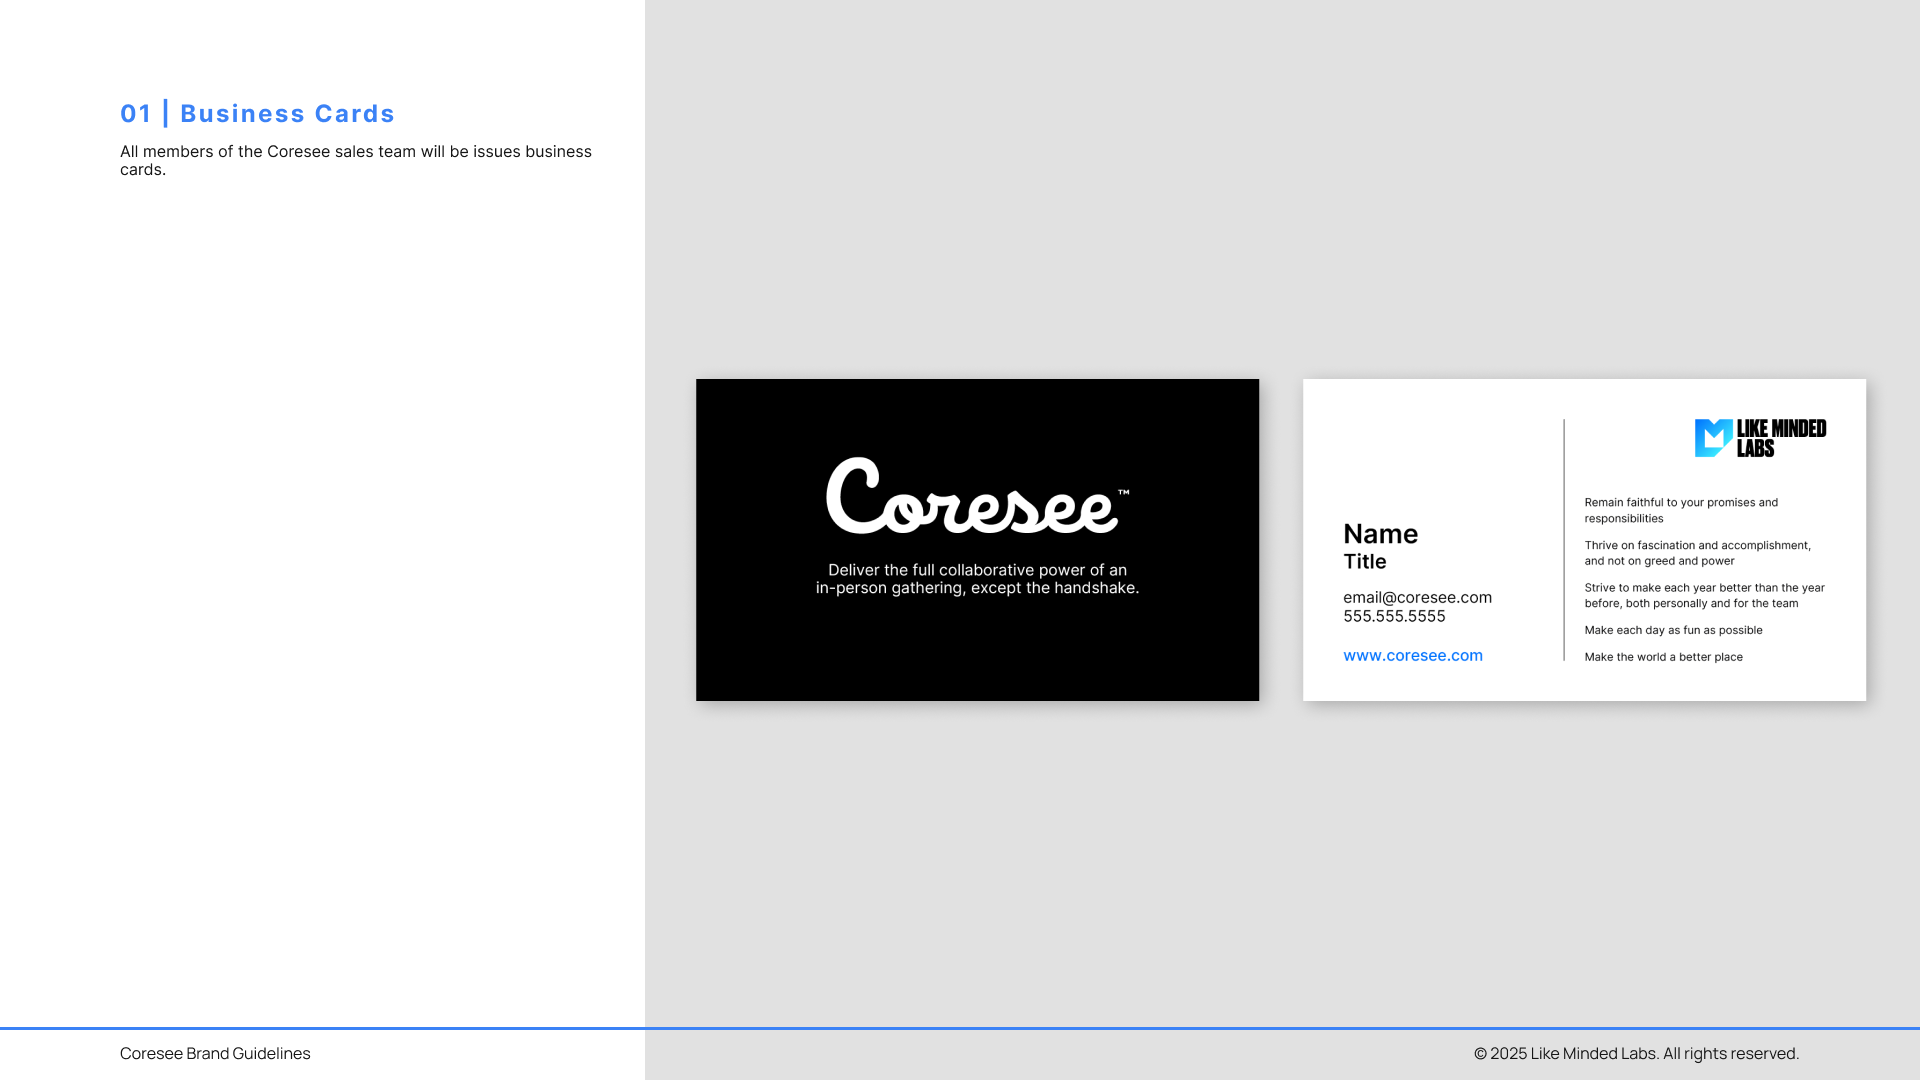This screenshot has height=1080, width=1920.
Task: Open the www.coresee.com link
Action: pos(1412,656)
